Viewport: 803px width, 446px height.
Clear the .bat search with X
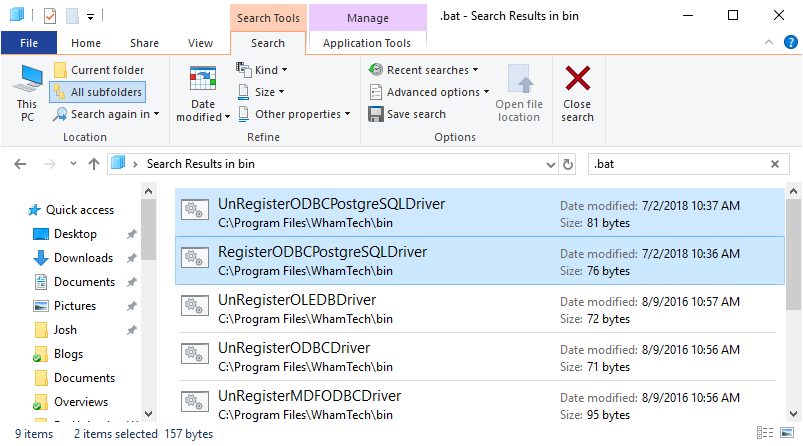(x=775, y=164)
